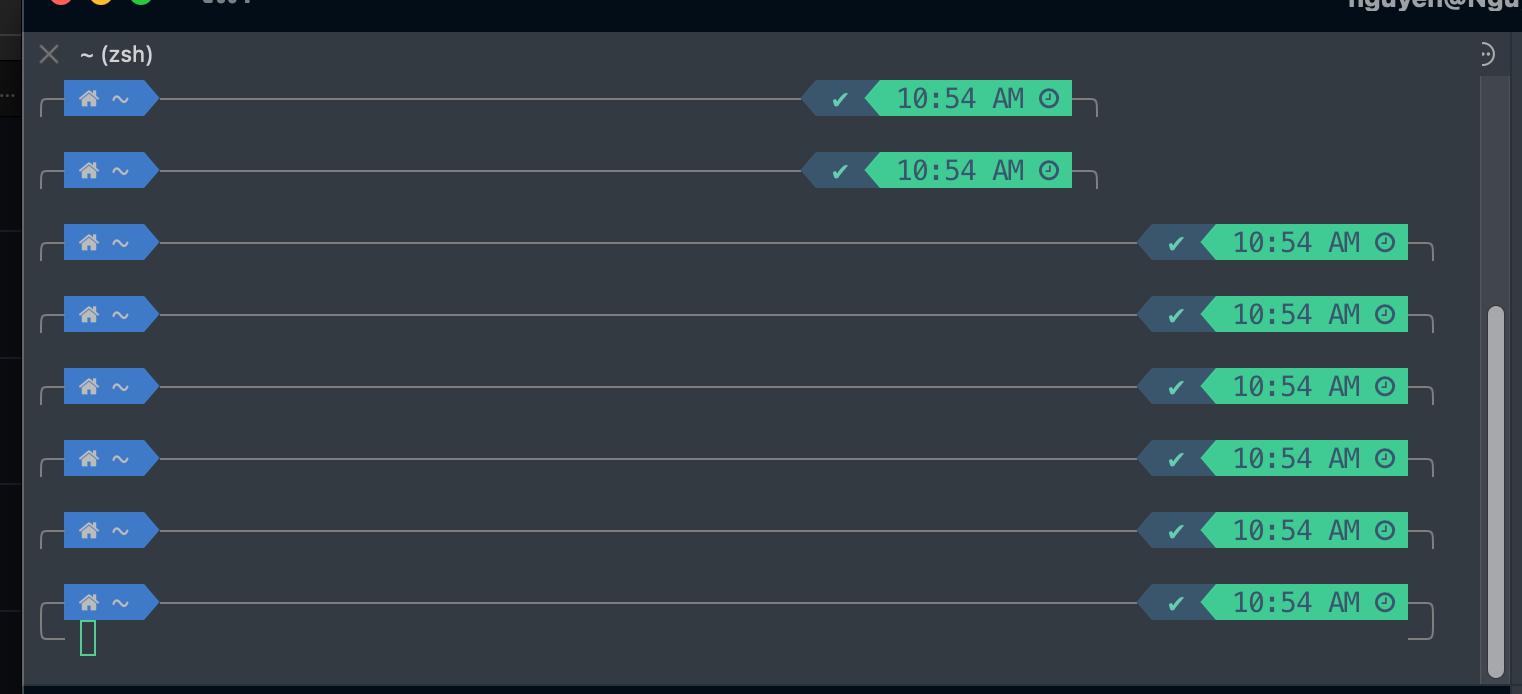This screenshot has width=1522, height=694.
Task: Click the clock icon in the first 10:54 AM badge
Action: coord(1047,98)
